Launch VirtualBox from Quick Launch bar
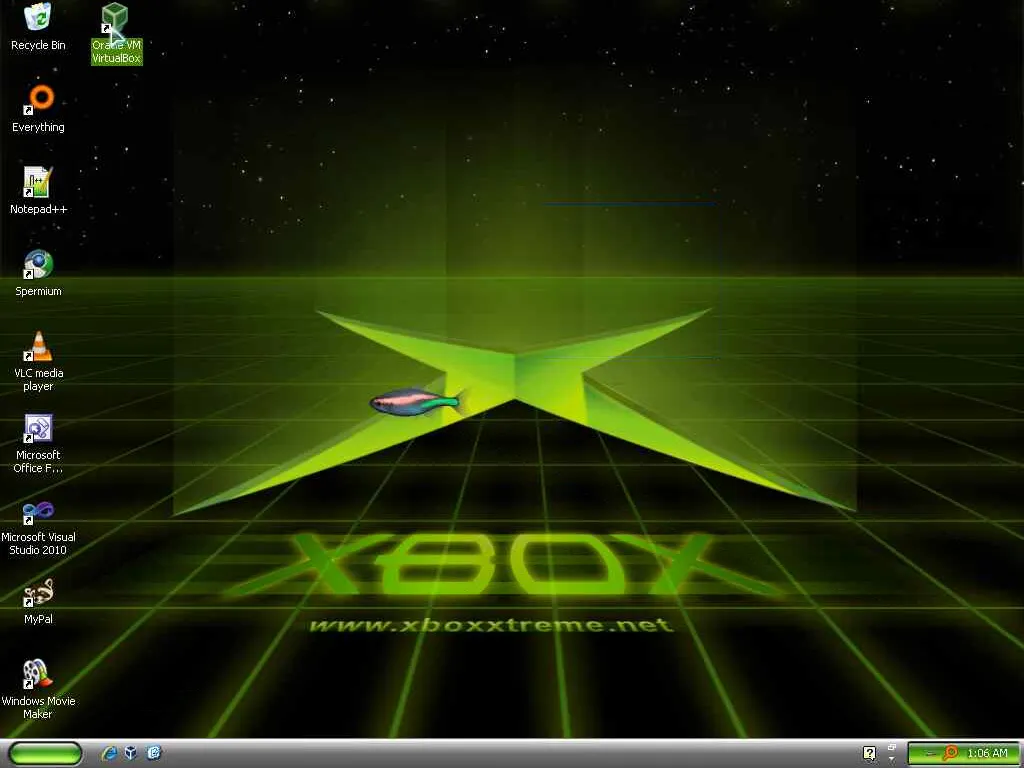Screen dimensions: 1024x768 [x=131, y=753]
